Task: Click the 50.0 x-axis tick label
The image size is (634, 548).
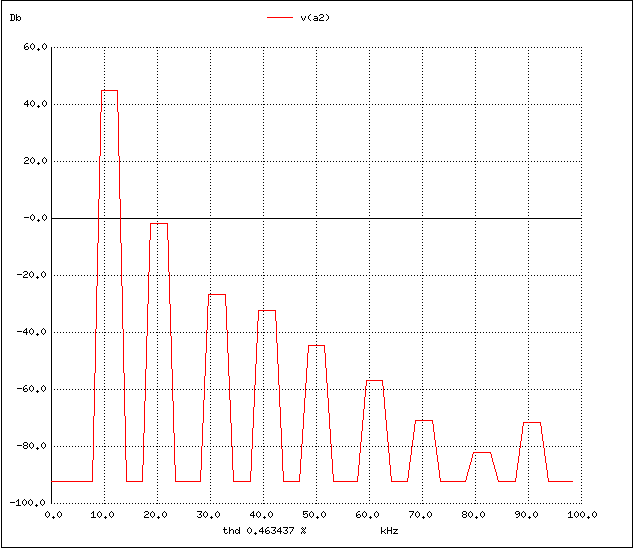Action: click(316, 515)
